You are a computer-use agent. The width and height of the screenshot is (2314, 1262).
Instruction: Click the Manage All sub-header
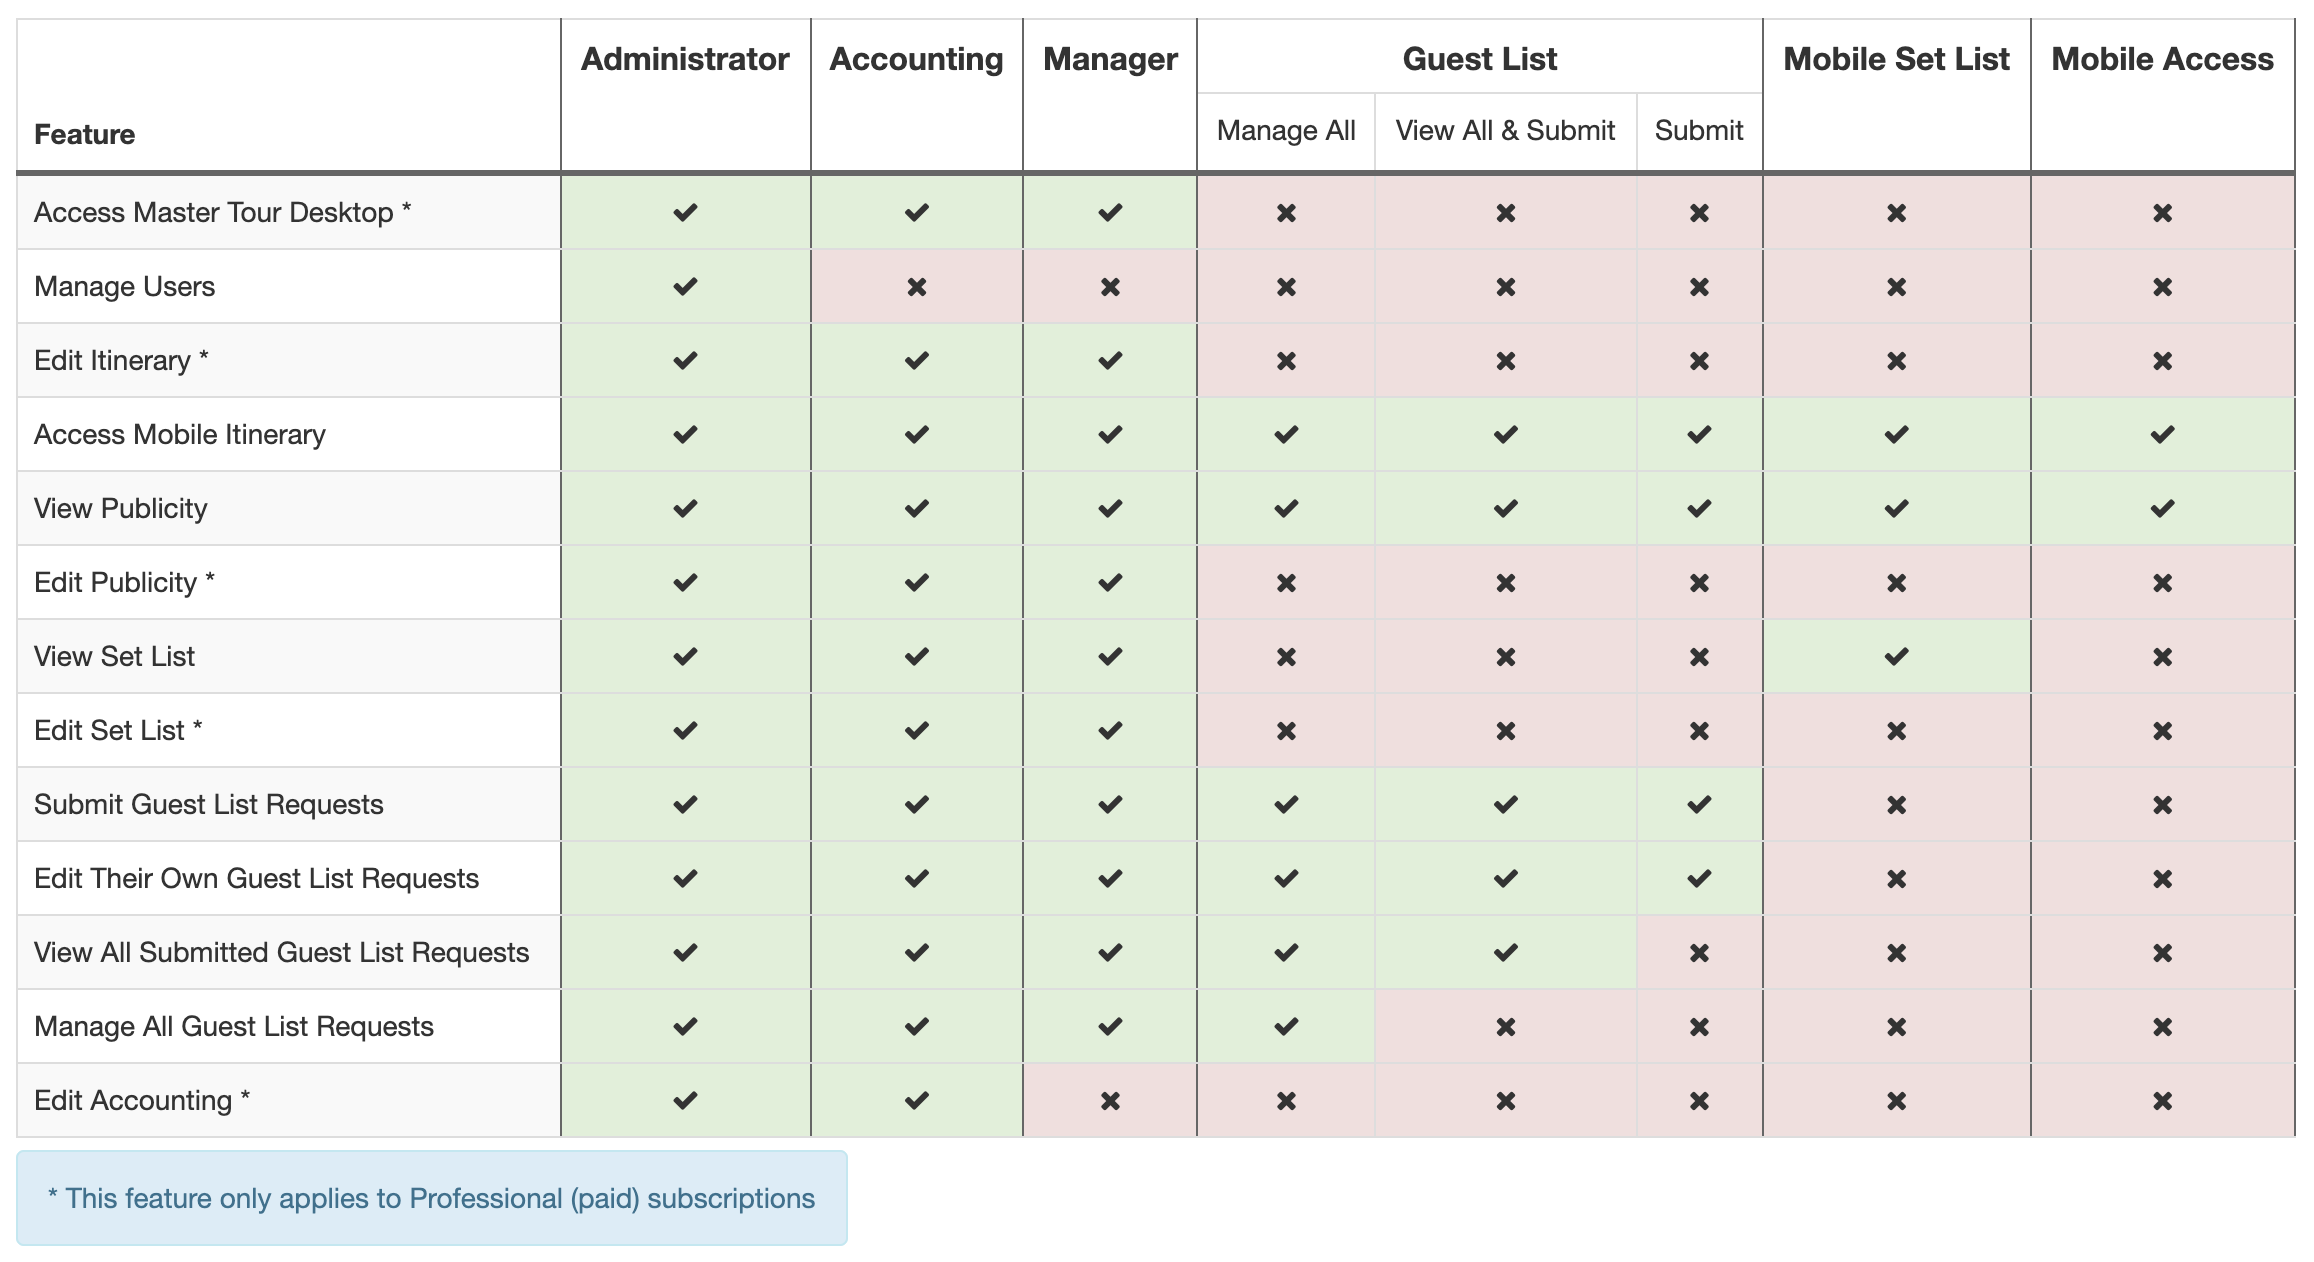tap(1286, 130)
